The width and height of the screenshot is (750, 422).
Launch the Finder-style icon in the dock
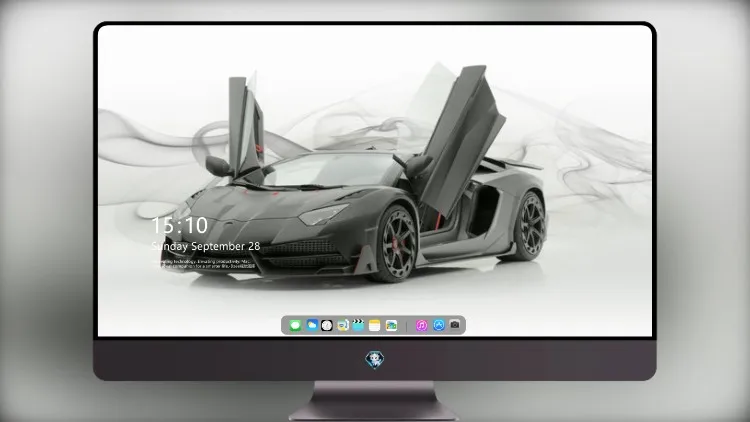(343, 325)
